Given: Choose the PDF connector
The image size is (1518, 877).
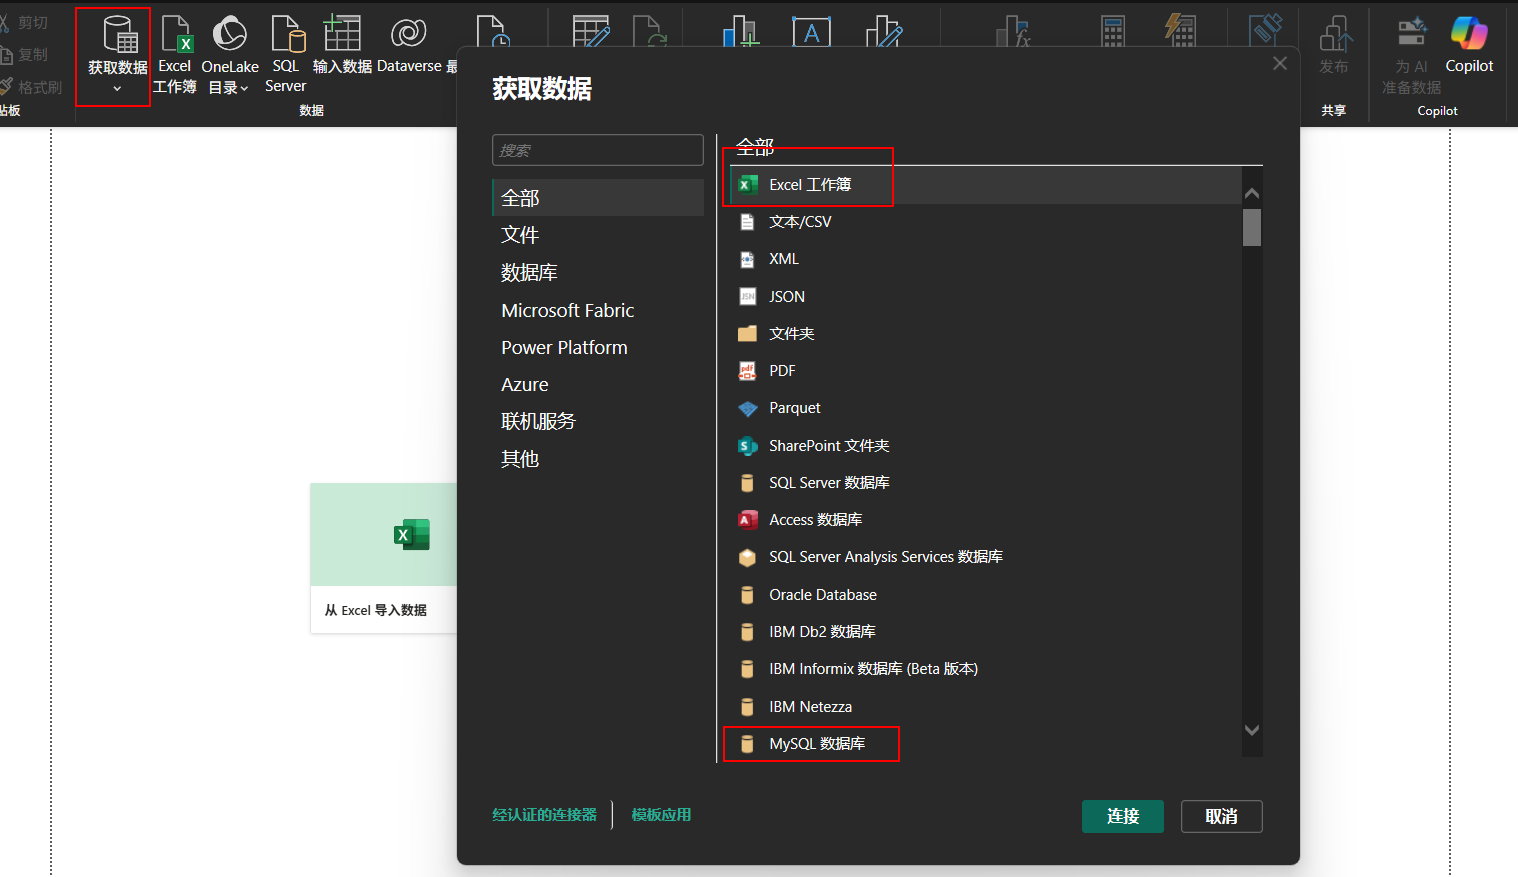Looking at the screenshot, I should (x=985, y=371).
